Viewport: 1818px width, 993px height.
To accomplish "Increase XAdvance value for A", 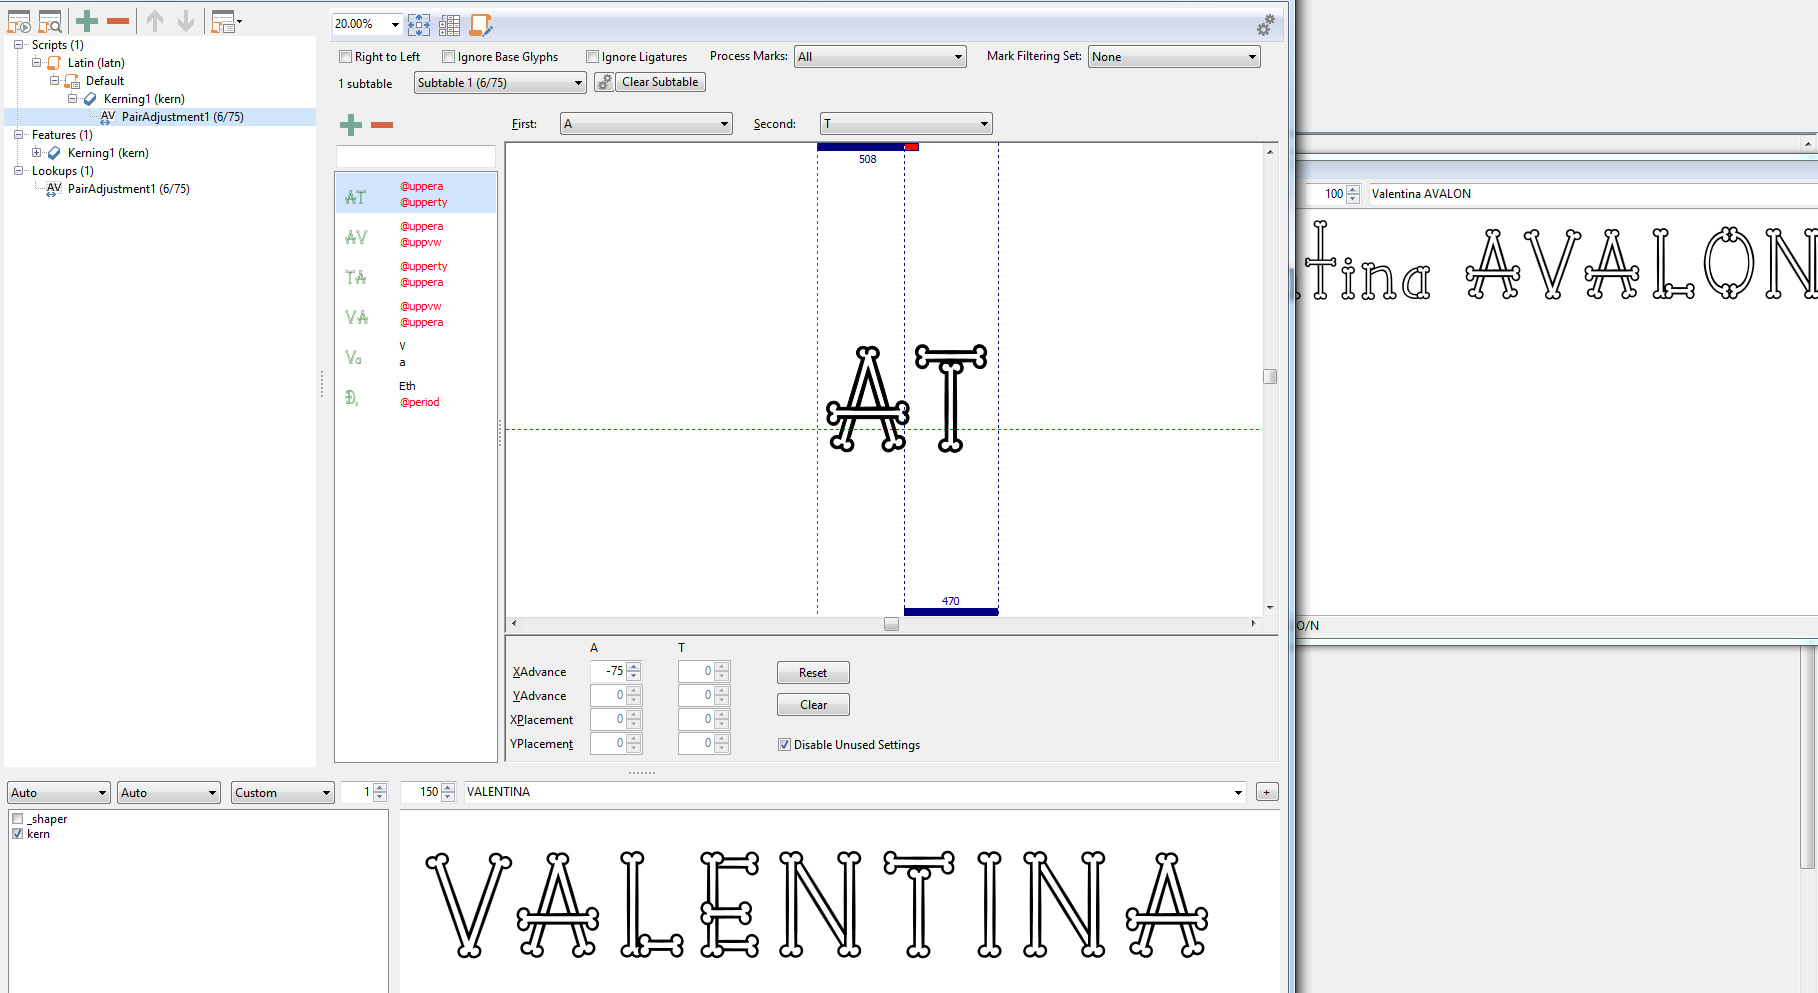I will pos(634,667).
